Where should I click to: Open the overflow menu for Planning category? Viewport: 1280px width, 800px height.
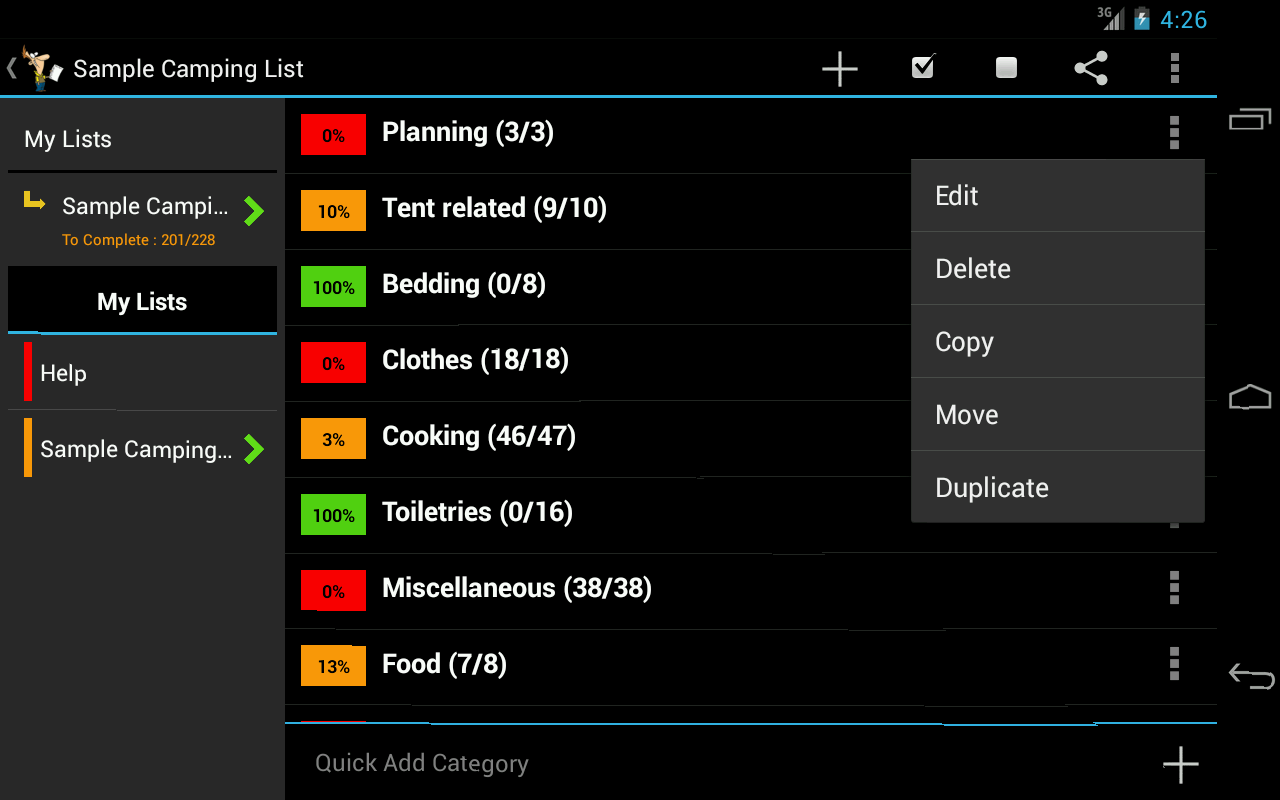pyautogui.click(x=1174, y=132)
